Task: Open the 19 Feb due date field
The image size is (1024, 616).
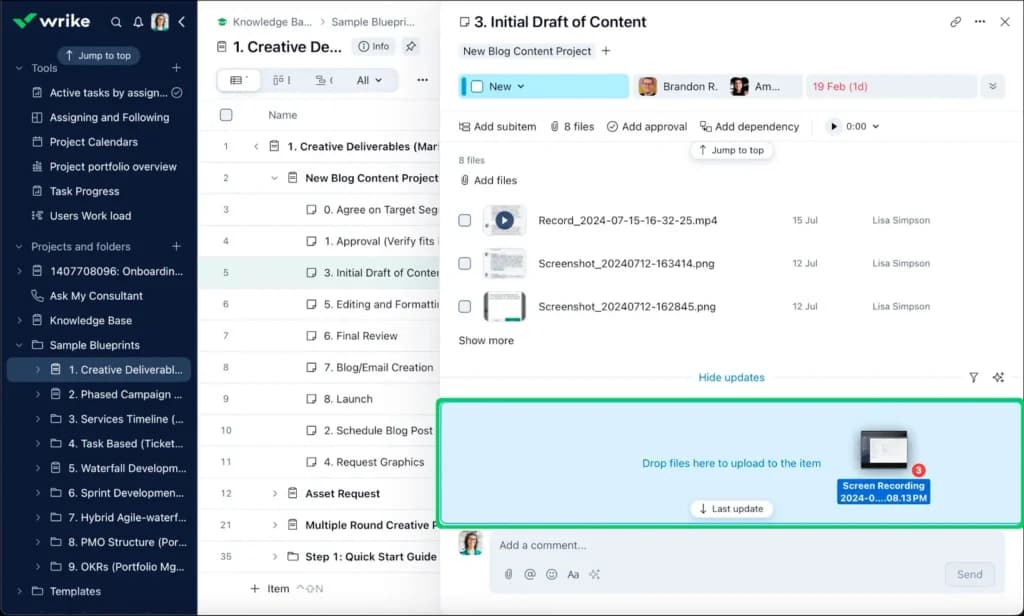Action: 891,86
